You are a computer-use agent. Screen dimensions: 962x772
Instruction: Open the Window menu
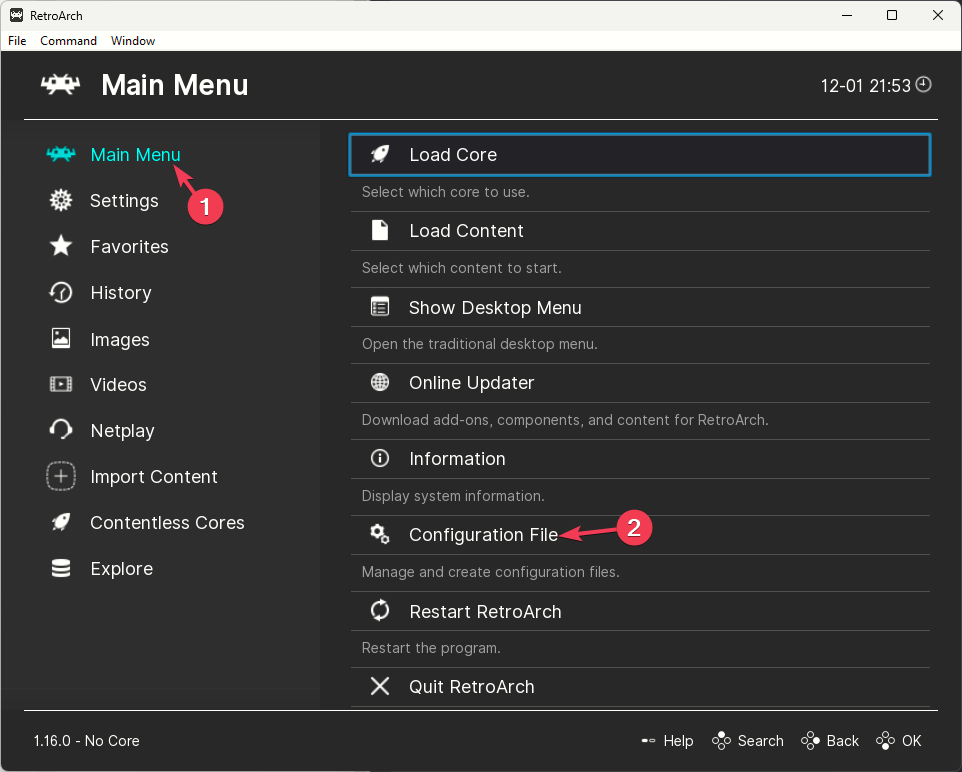coord(132,41)
